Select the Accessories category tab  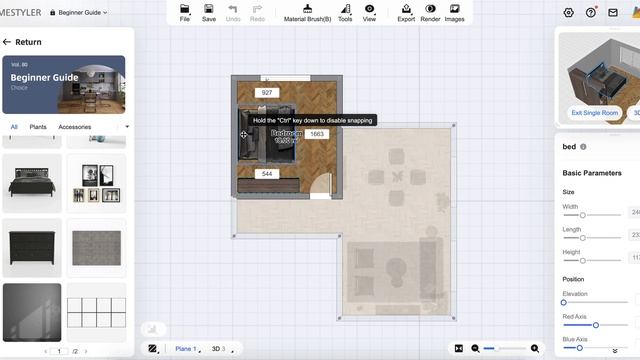[x=75, y=127]
